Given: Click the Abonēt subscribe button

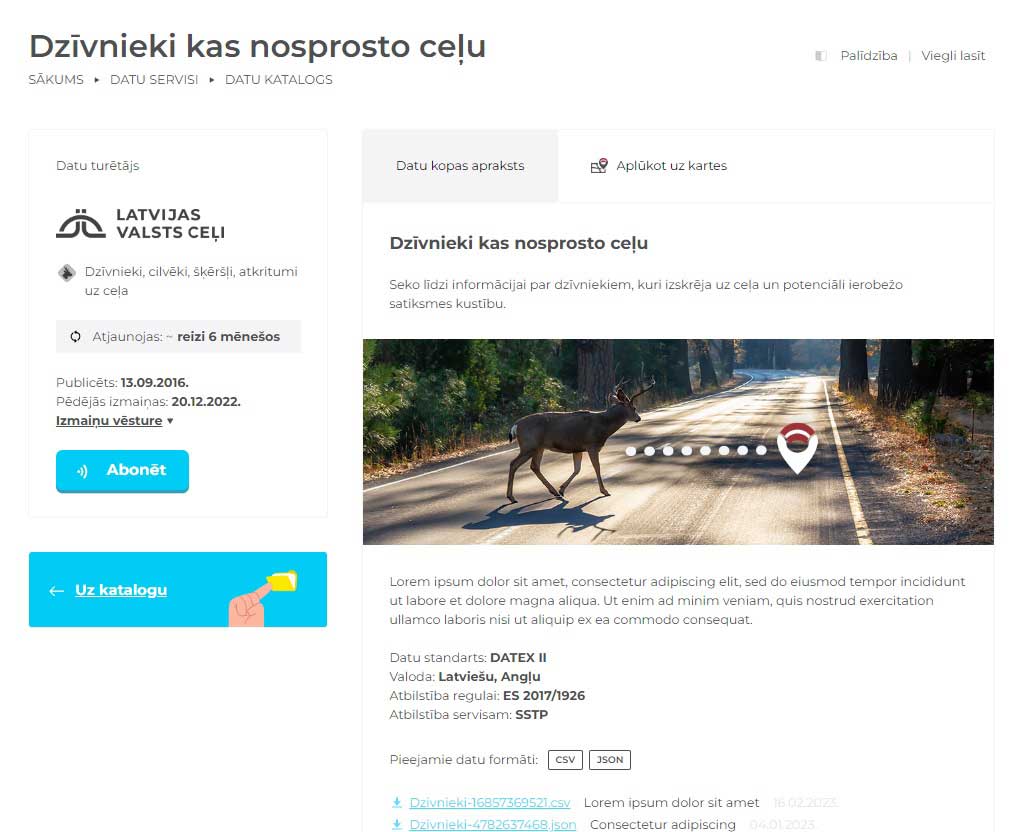Looking at the screenshot, I should click(122, 471).
